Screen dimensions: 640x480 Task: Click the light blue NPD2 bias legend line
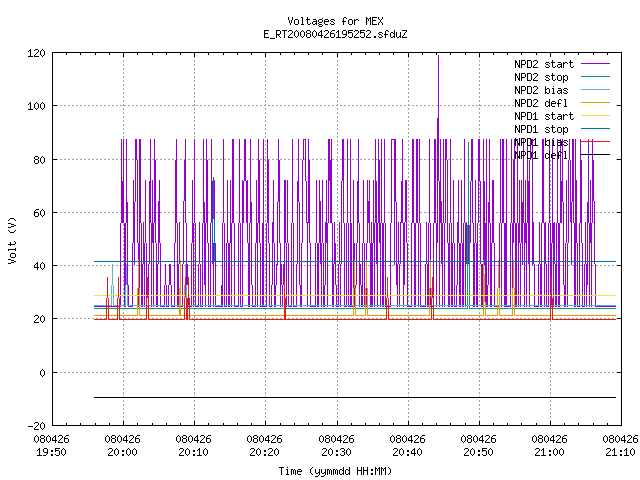coord(596,89)
